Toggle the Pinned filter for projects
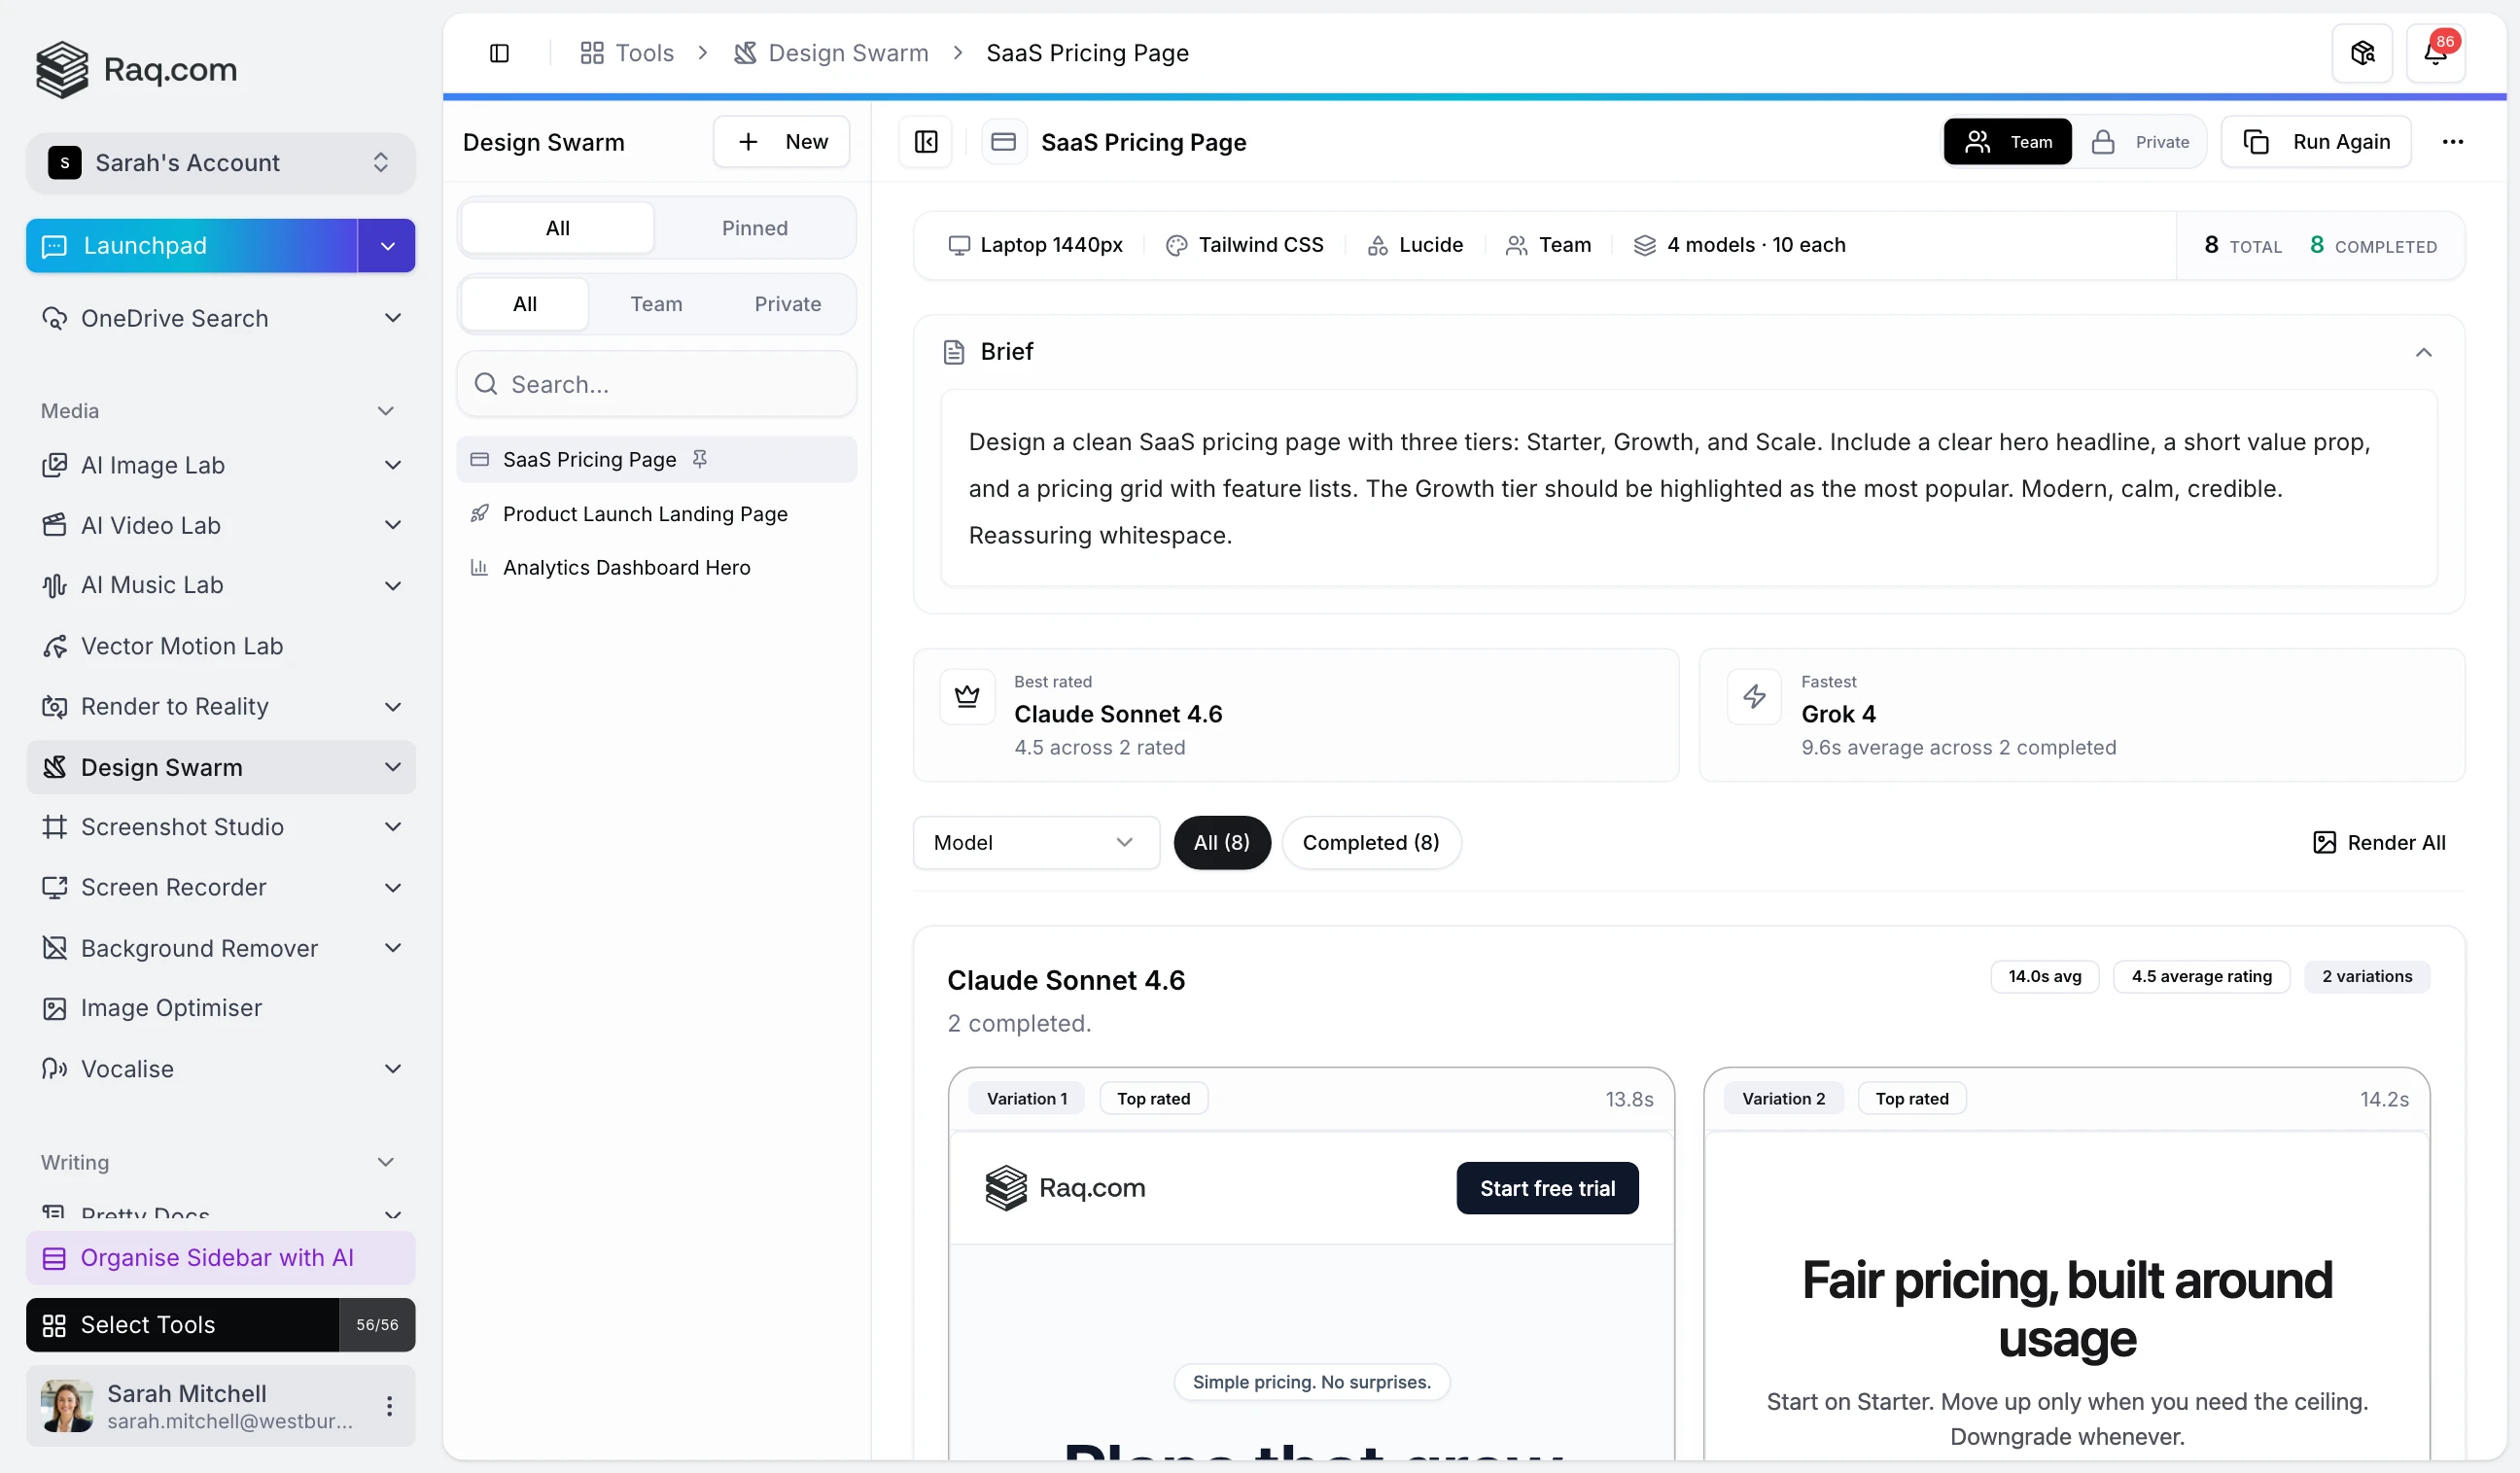This screenshot has height=1473, width=2520. pyautogui.click(x=755, y=227)
